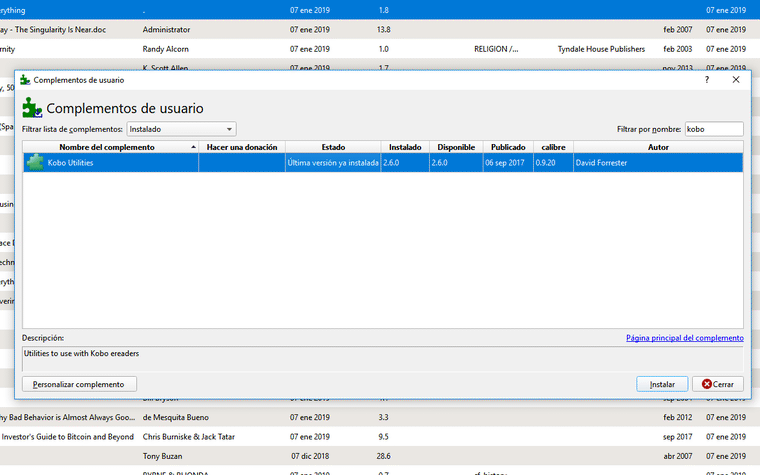Viewport: 760px width, 475px height.
Task: Select the de Mesquita Bueno author row
Action: 175,417
